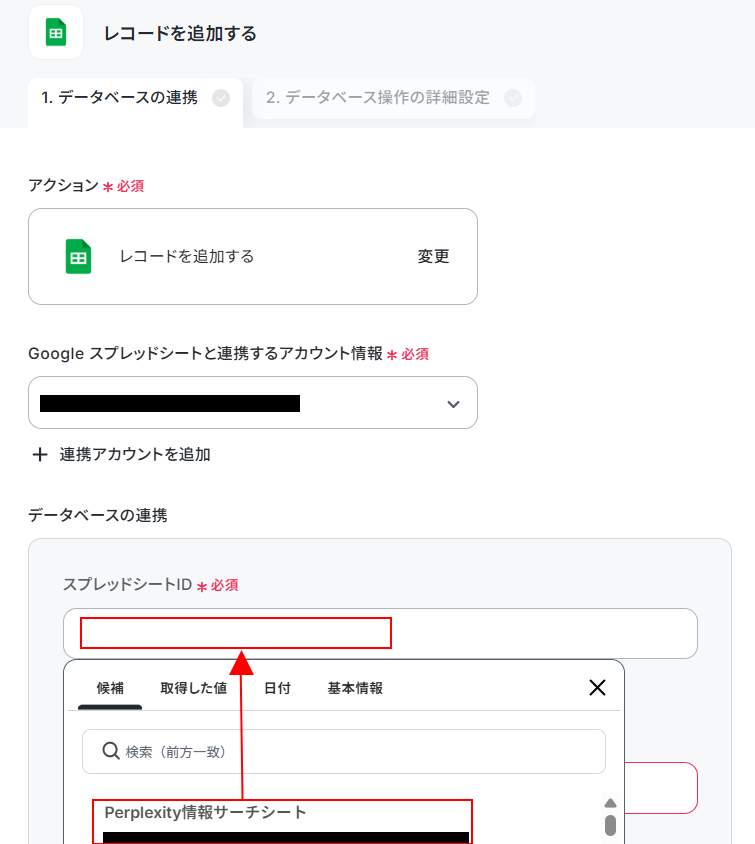The image size is (755, 844).
Task: Click the 変更 button on the action card
Action: click(x=433, y=256)
